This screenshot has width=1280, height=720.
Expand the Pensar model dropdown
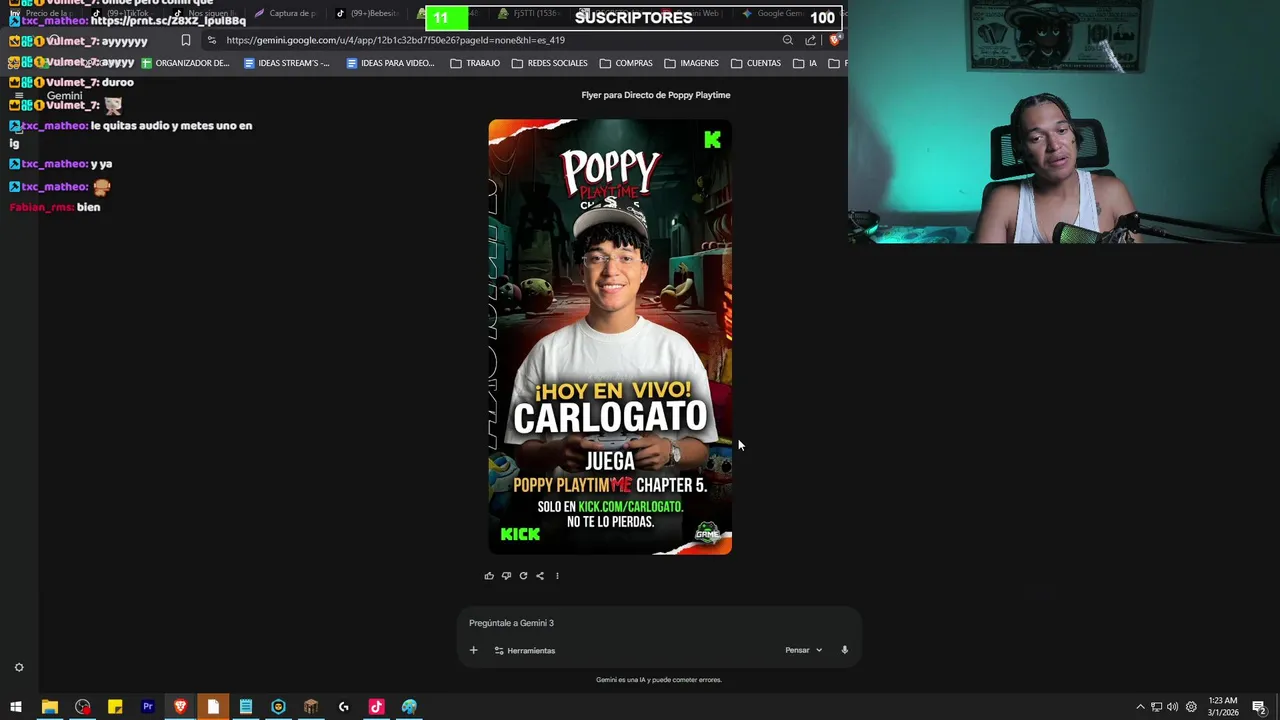click(x=804, y=650)
